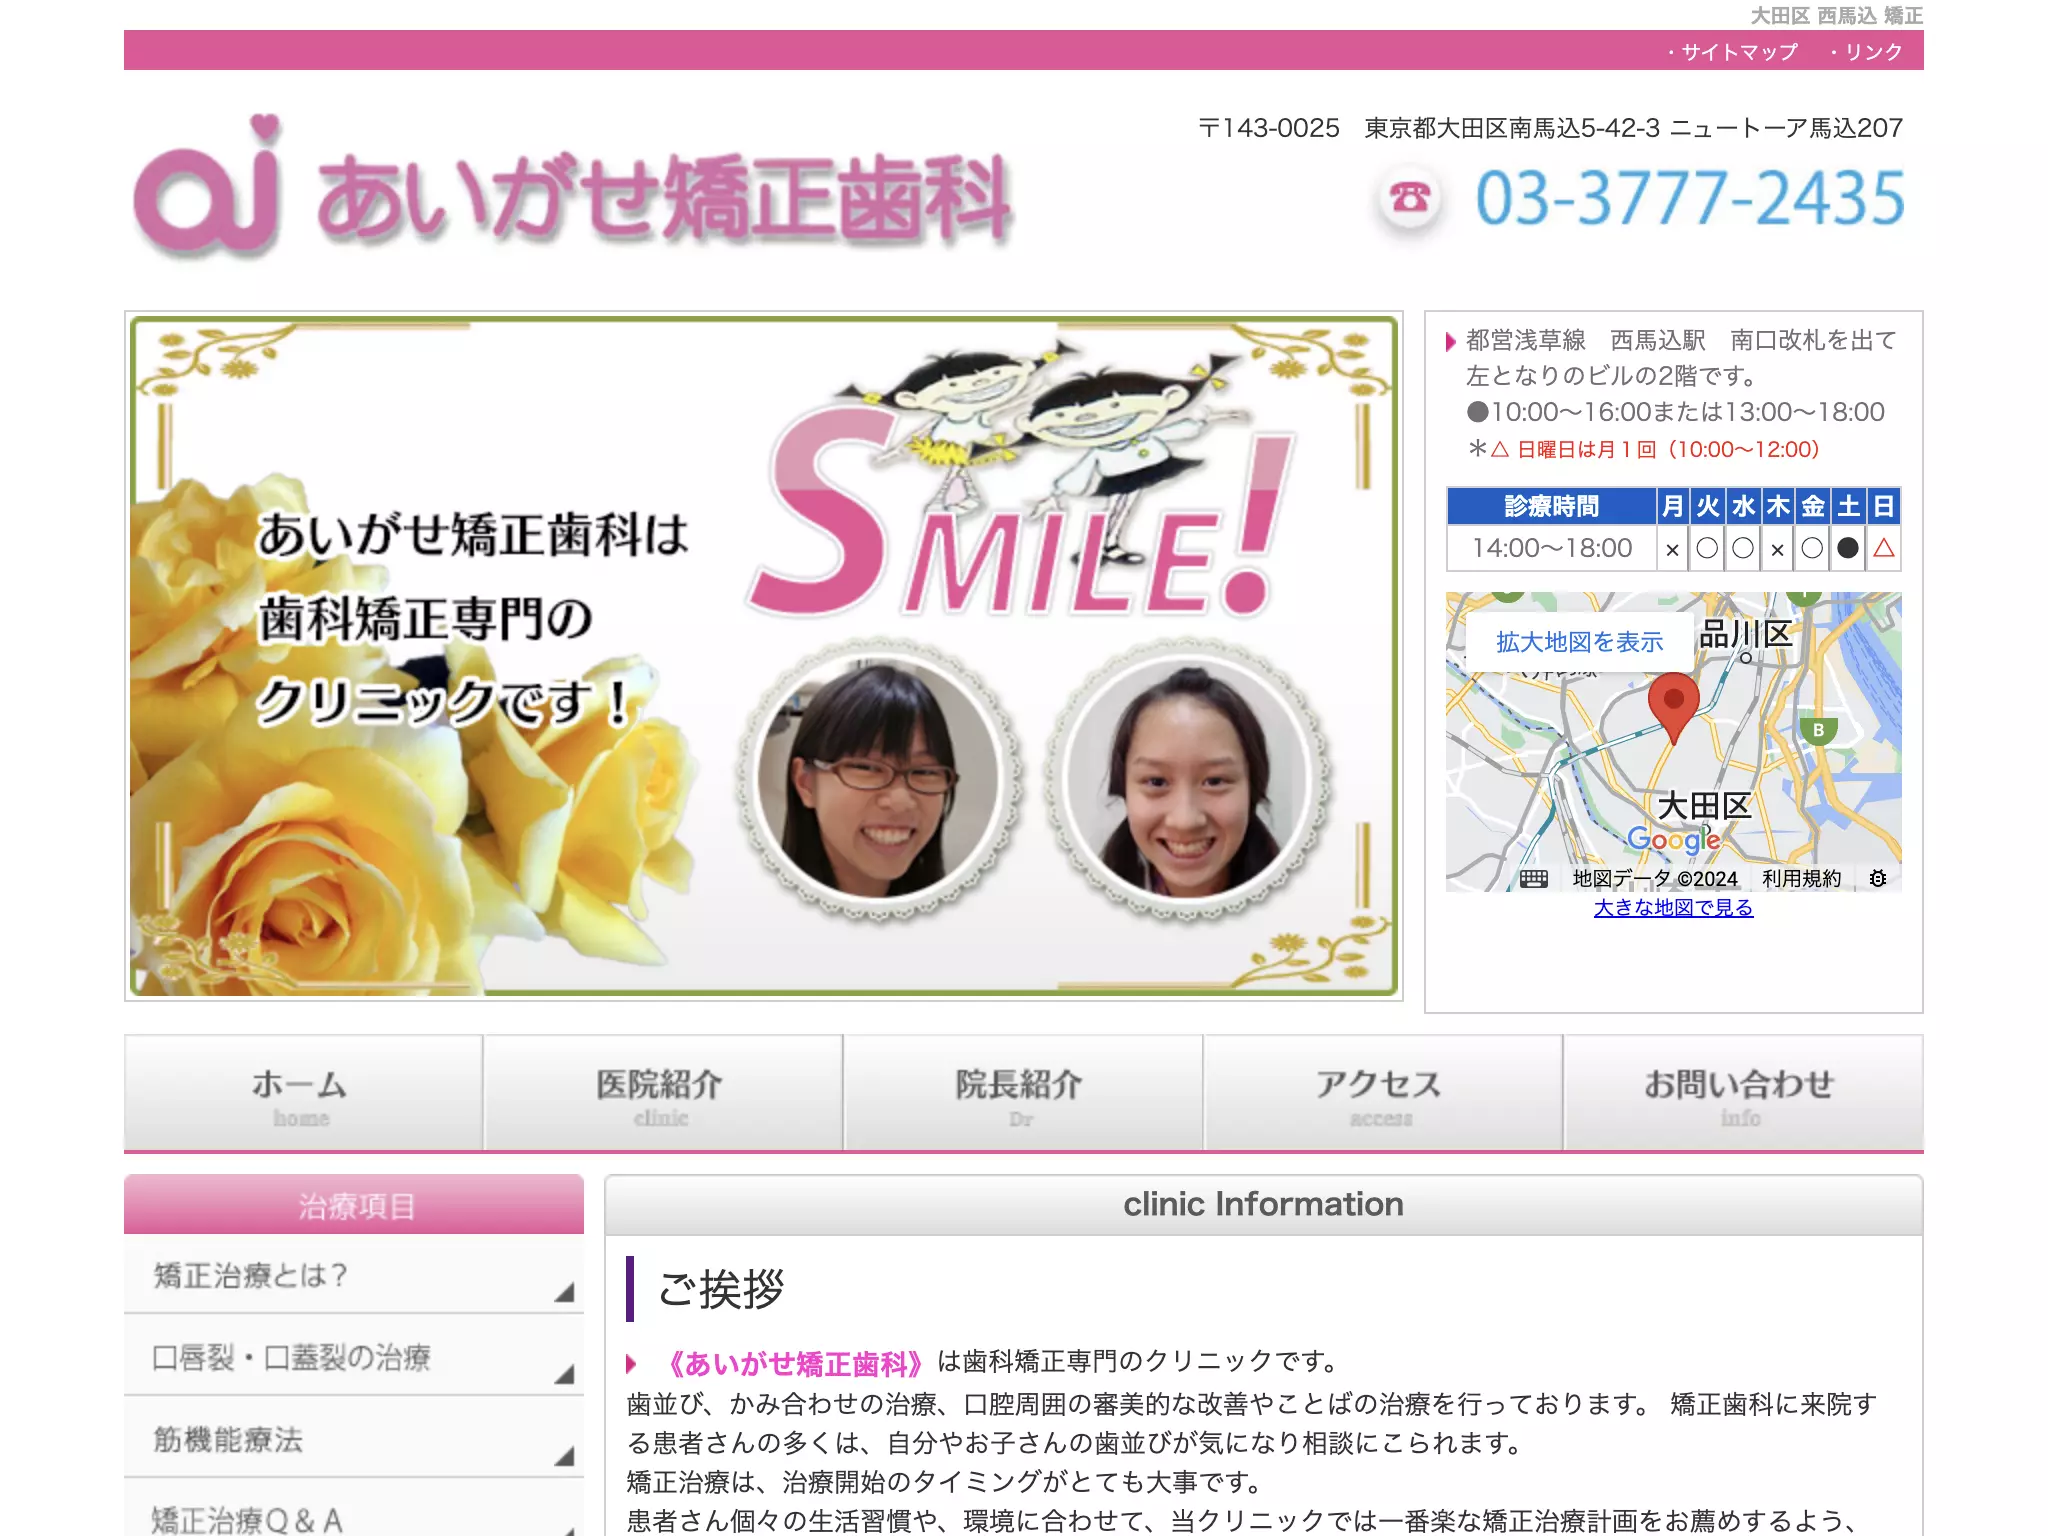Expand 口唇裂・口蓋裂の治療 sidebar item

point(354,1357)
